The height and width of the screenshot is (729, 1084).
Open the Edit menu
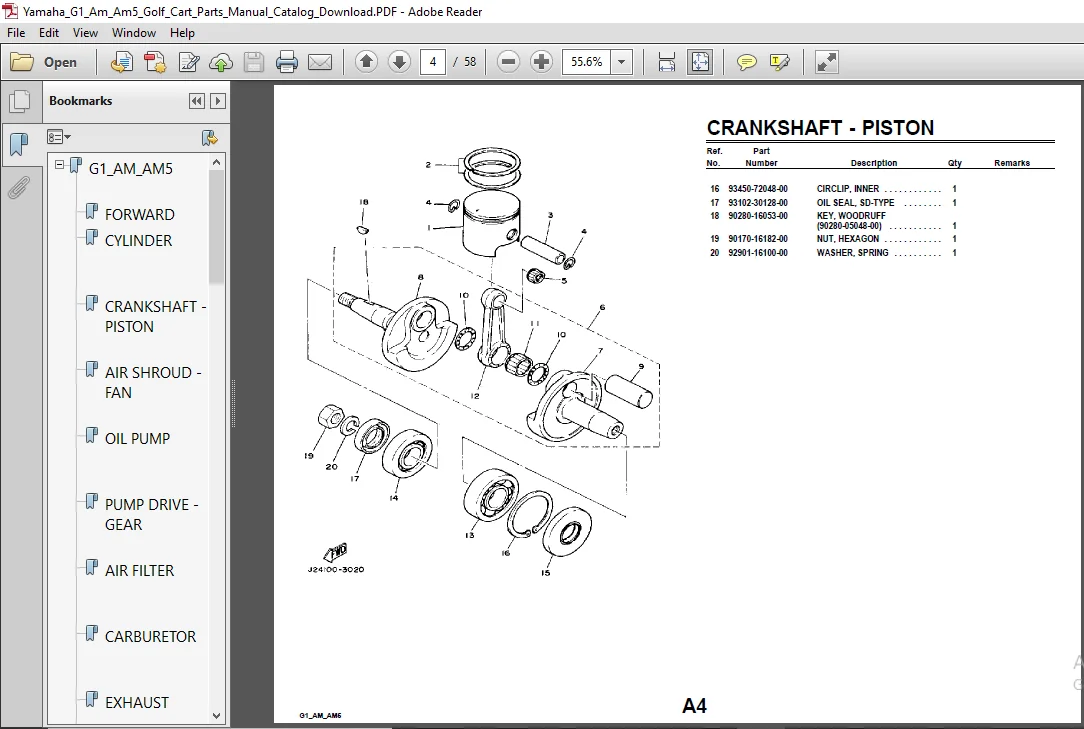point(48,33)
